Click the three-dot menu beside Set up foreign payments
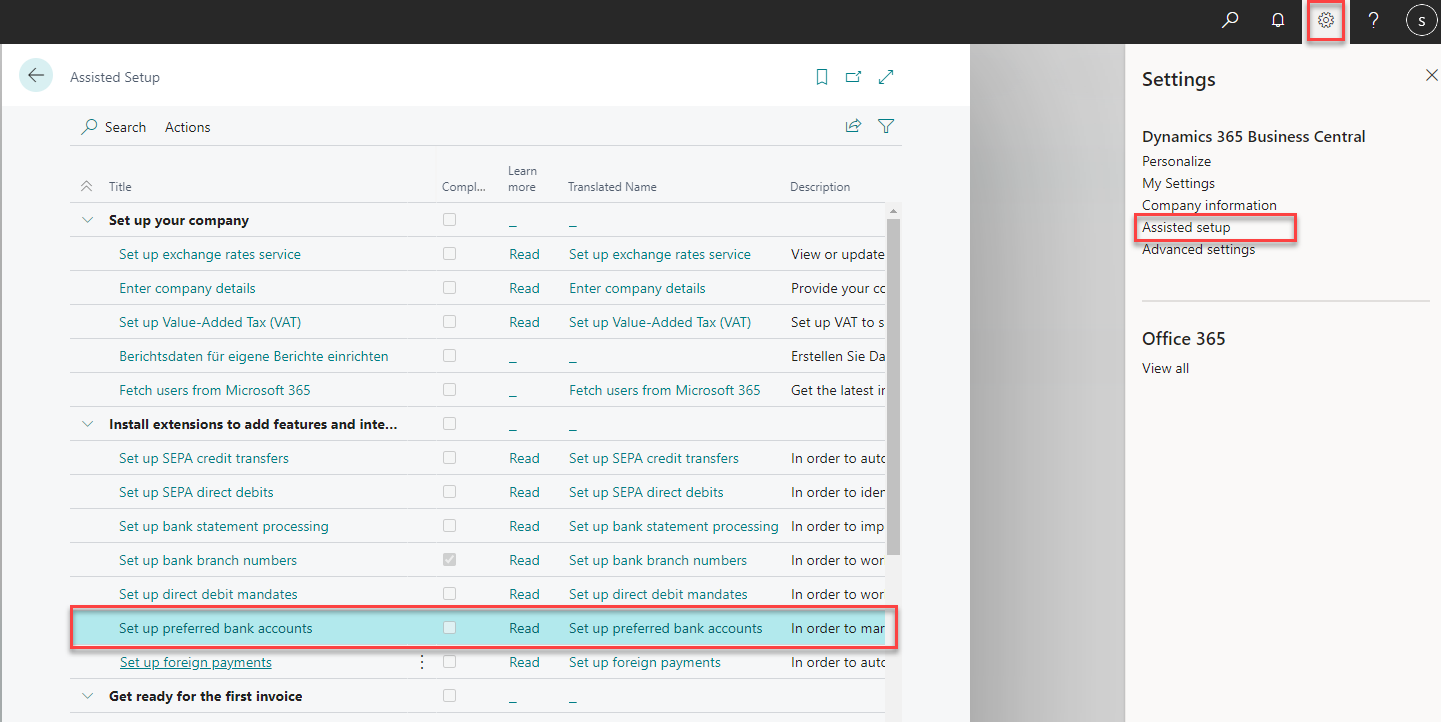The image size is (1441, 722). 421,661
